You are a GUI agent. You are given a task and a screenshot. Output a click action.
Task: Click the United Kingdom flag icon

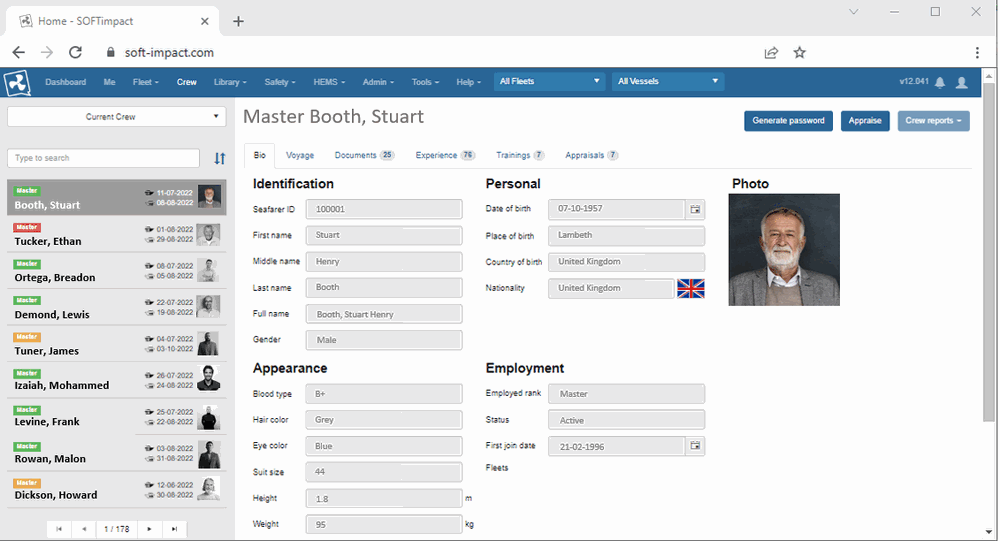tap(691, 288)
